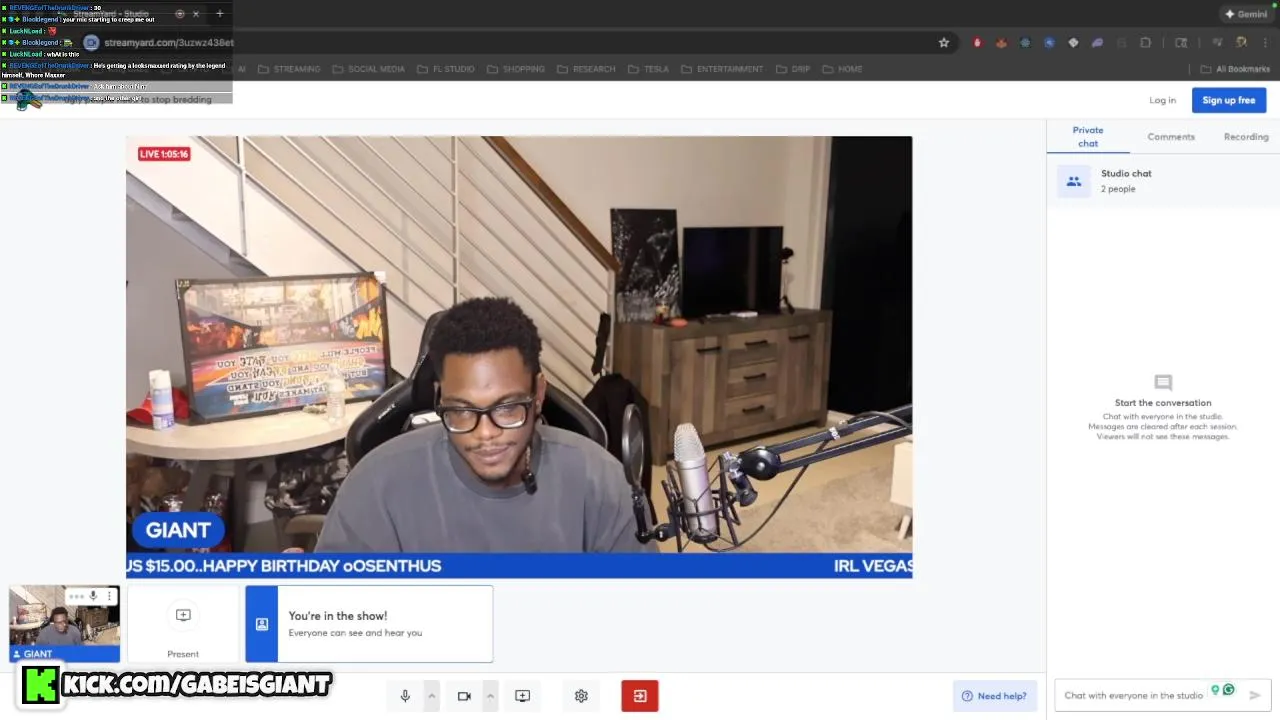Click the red extension icon in Chrome toolbar
Screen dimensions: 1280x720
pos(977,43)
